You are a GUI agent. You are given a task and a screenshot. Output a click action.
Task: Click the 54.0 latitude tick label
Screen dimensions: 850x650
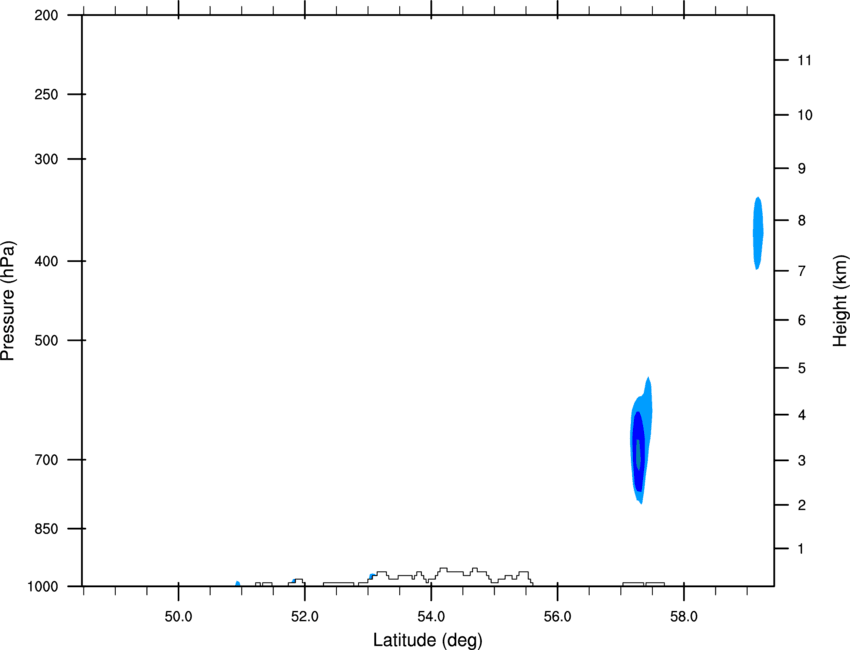point(432,617)
